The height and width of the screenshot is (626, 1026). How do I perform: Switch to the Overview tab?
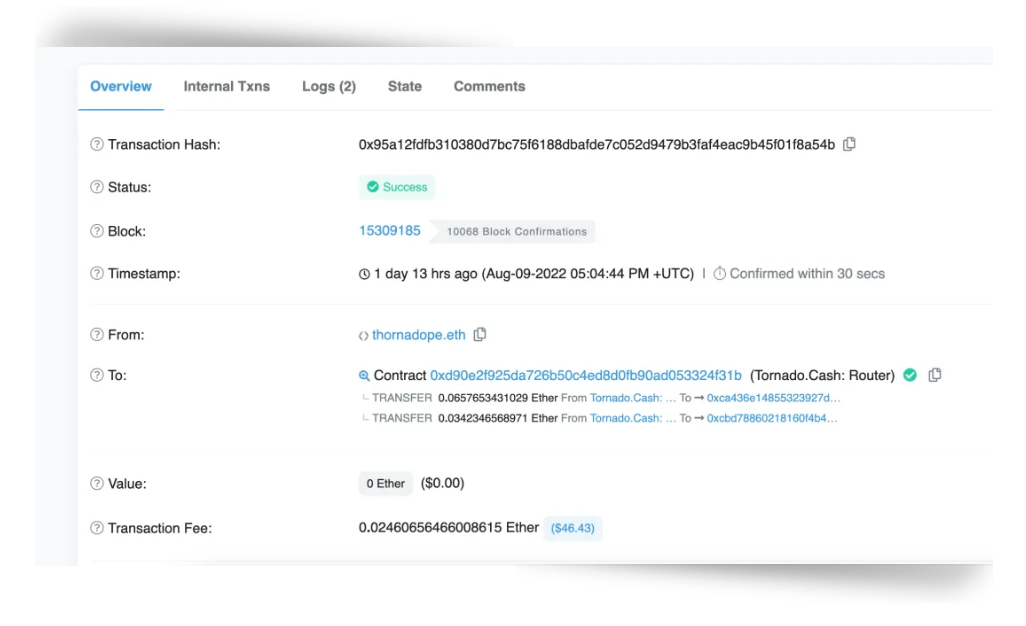120,86
